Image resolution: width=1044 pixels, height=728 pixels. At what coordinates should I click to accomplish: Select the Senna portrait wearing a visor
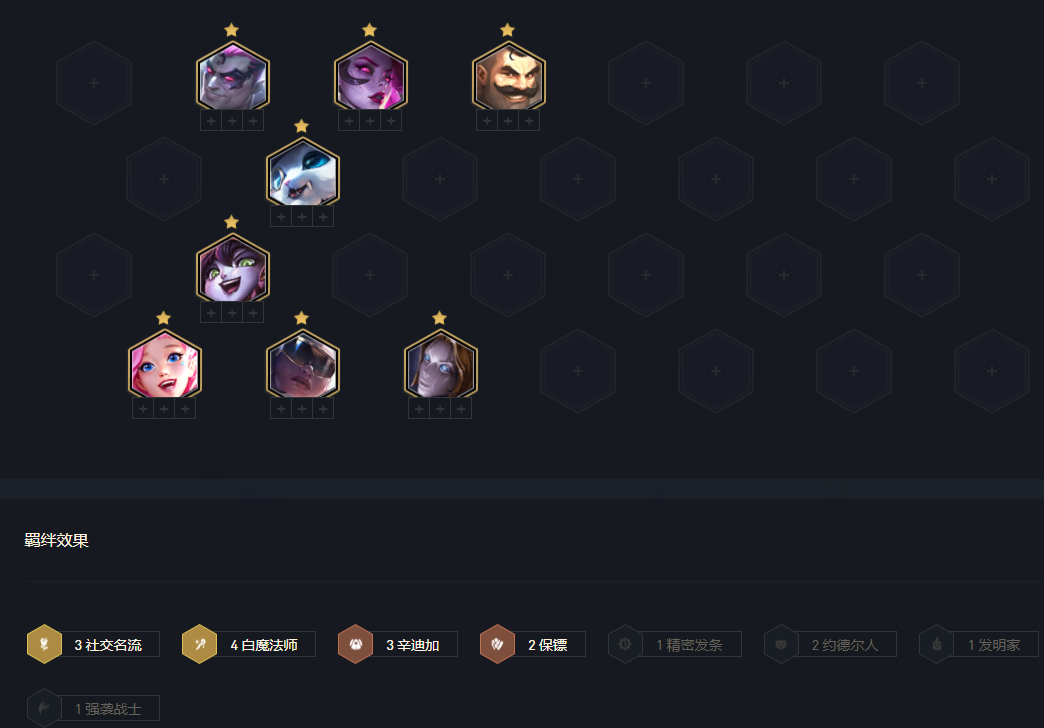coord(303,364)
